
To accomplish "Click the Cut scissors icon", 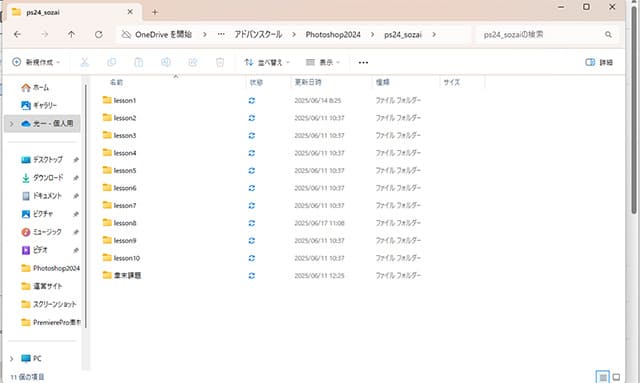I will [x=84, y=62].
